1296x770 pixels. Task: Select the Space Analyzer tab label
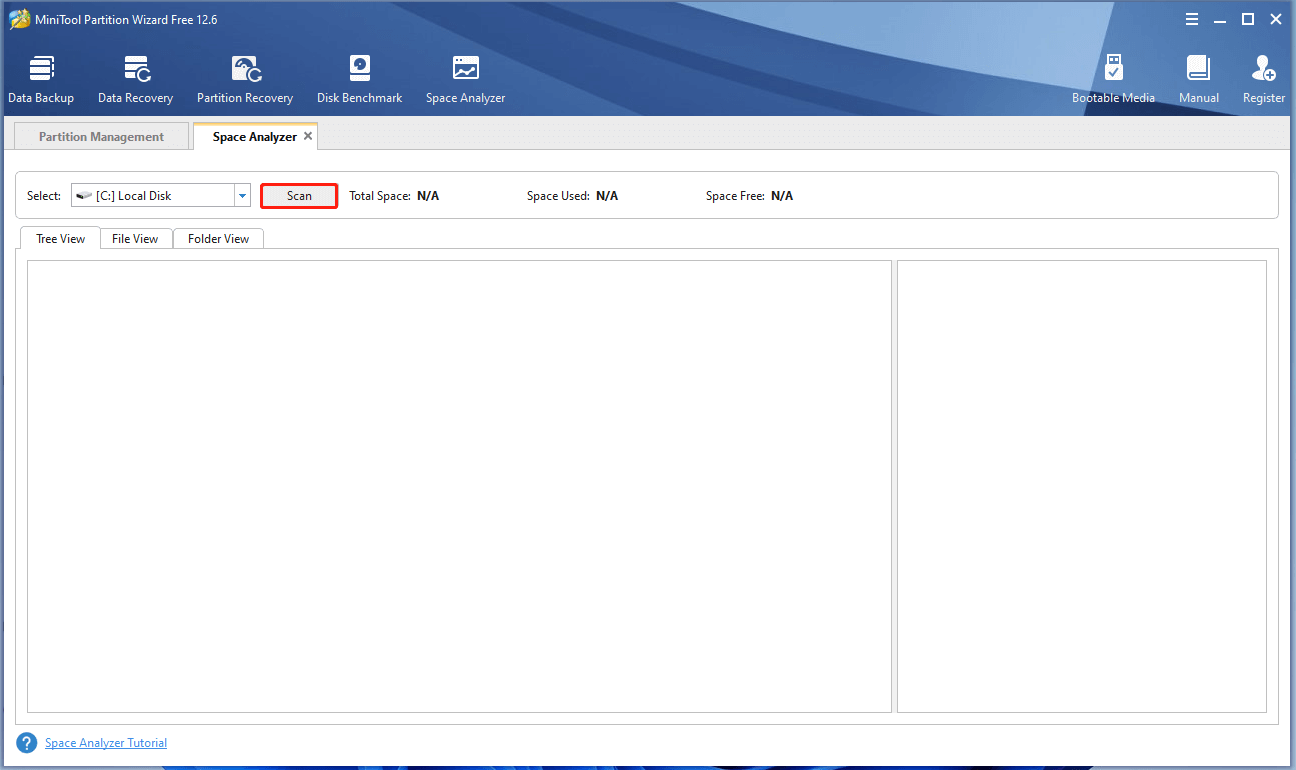click(x=254, y=137)
